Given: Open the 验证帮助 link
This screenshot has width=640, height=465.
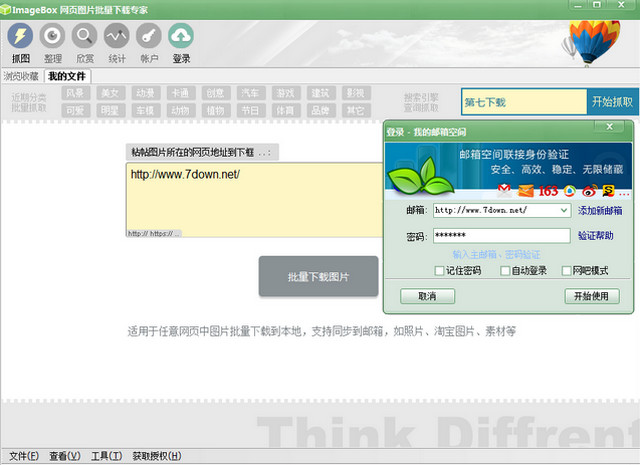Looking at the screenshot, I should [596, 236].
